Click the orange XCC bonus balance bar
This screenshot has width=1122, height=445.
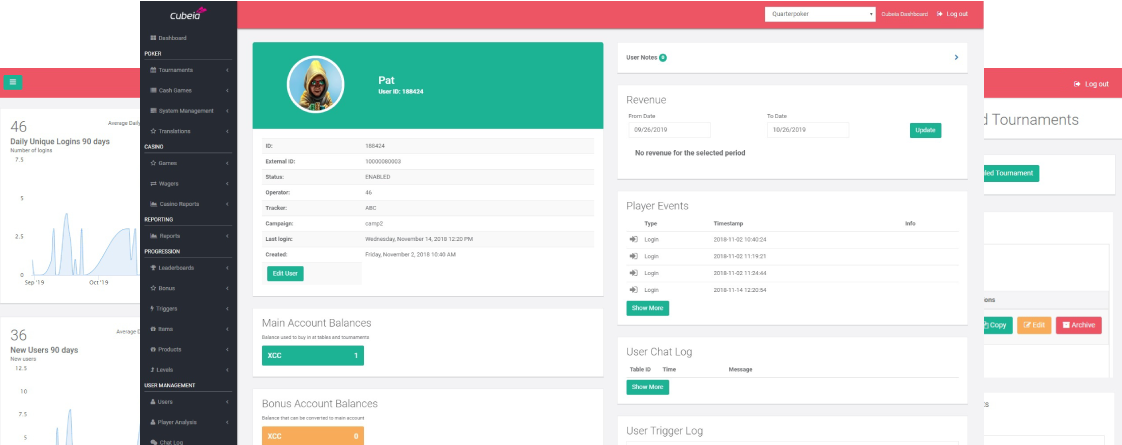pyautogui.click(x=313, y=436)
